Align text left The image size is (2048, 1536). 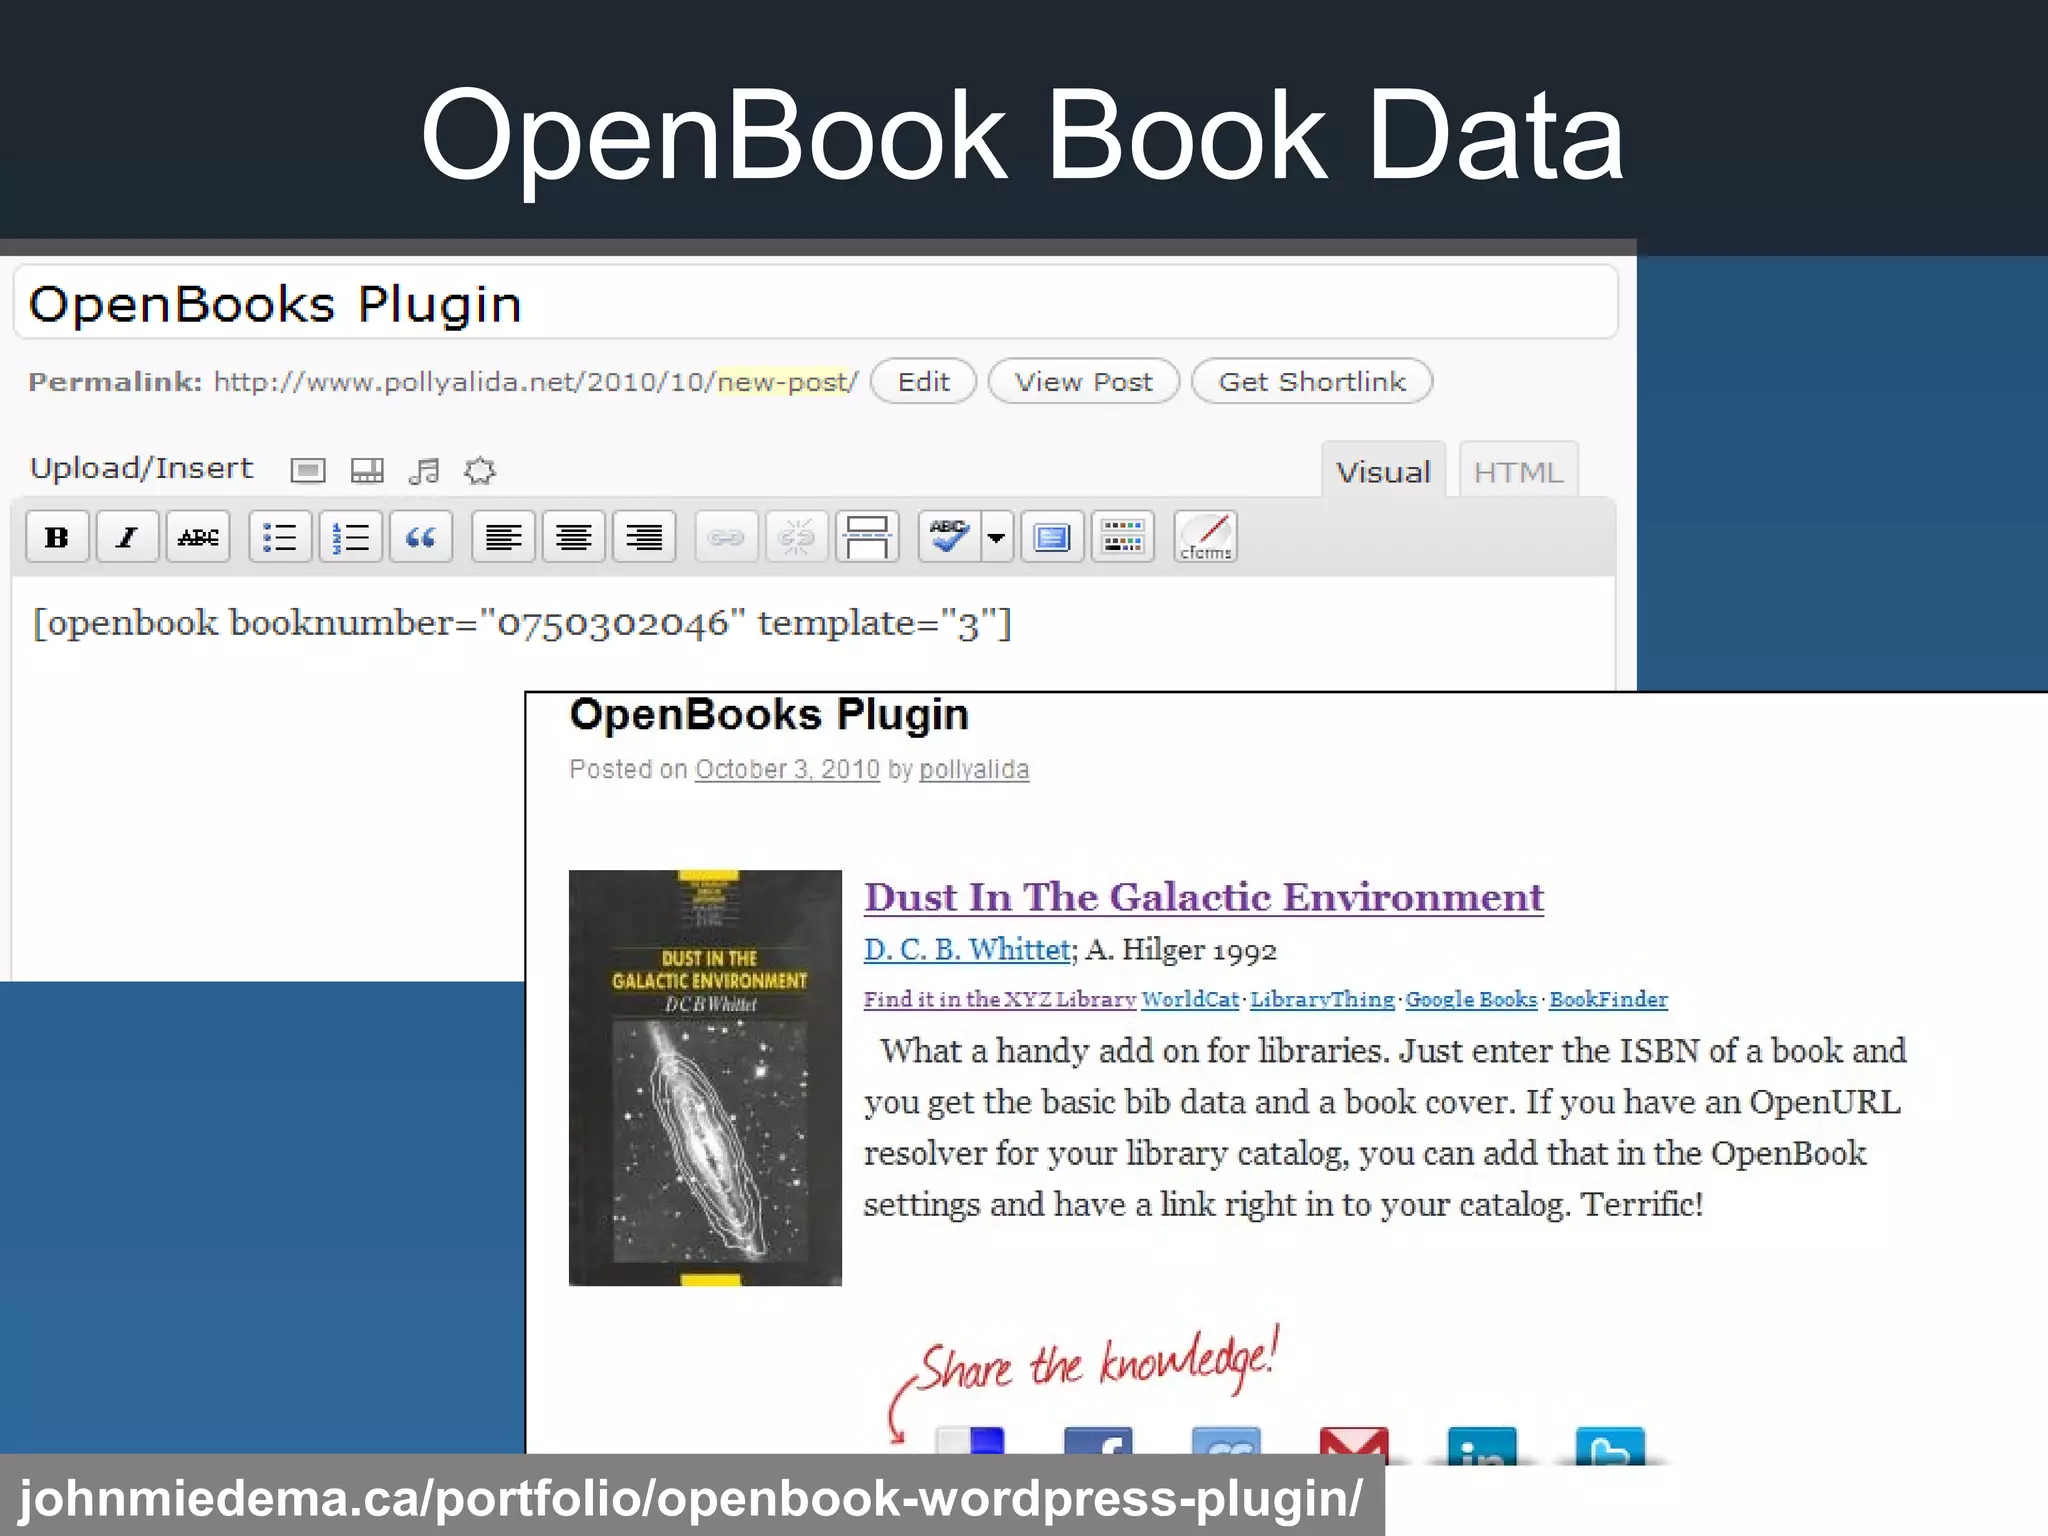[503, 537]
